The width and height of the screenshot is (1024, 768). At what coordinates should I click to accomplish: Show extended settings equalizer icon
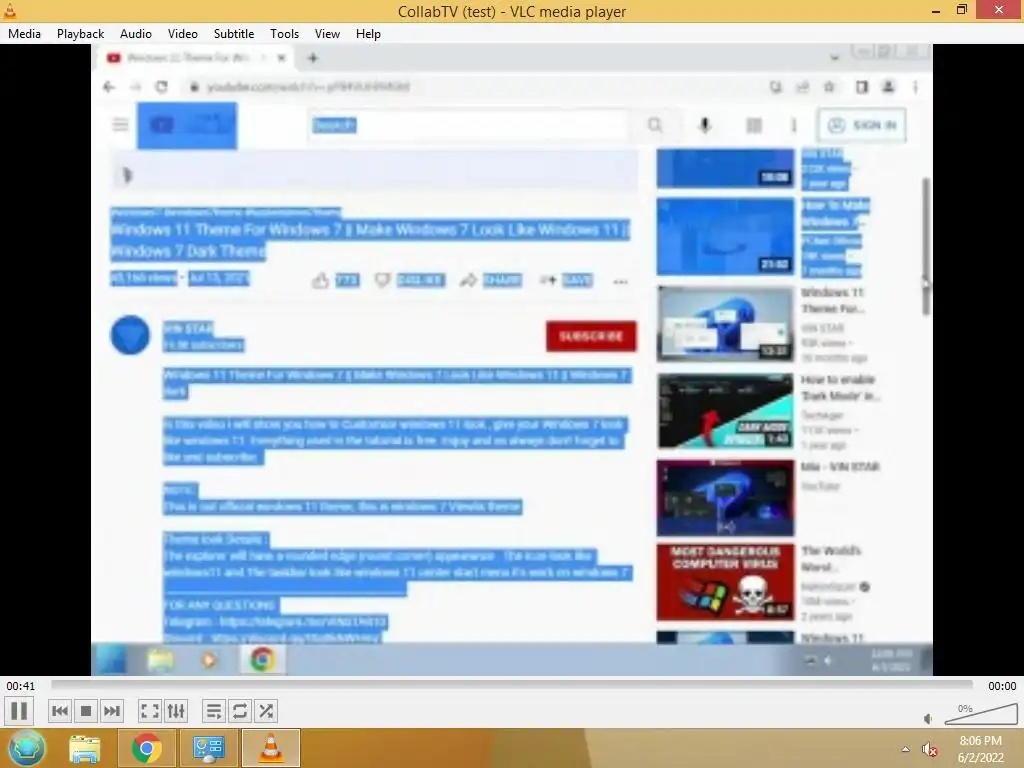click(176, 711)
